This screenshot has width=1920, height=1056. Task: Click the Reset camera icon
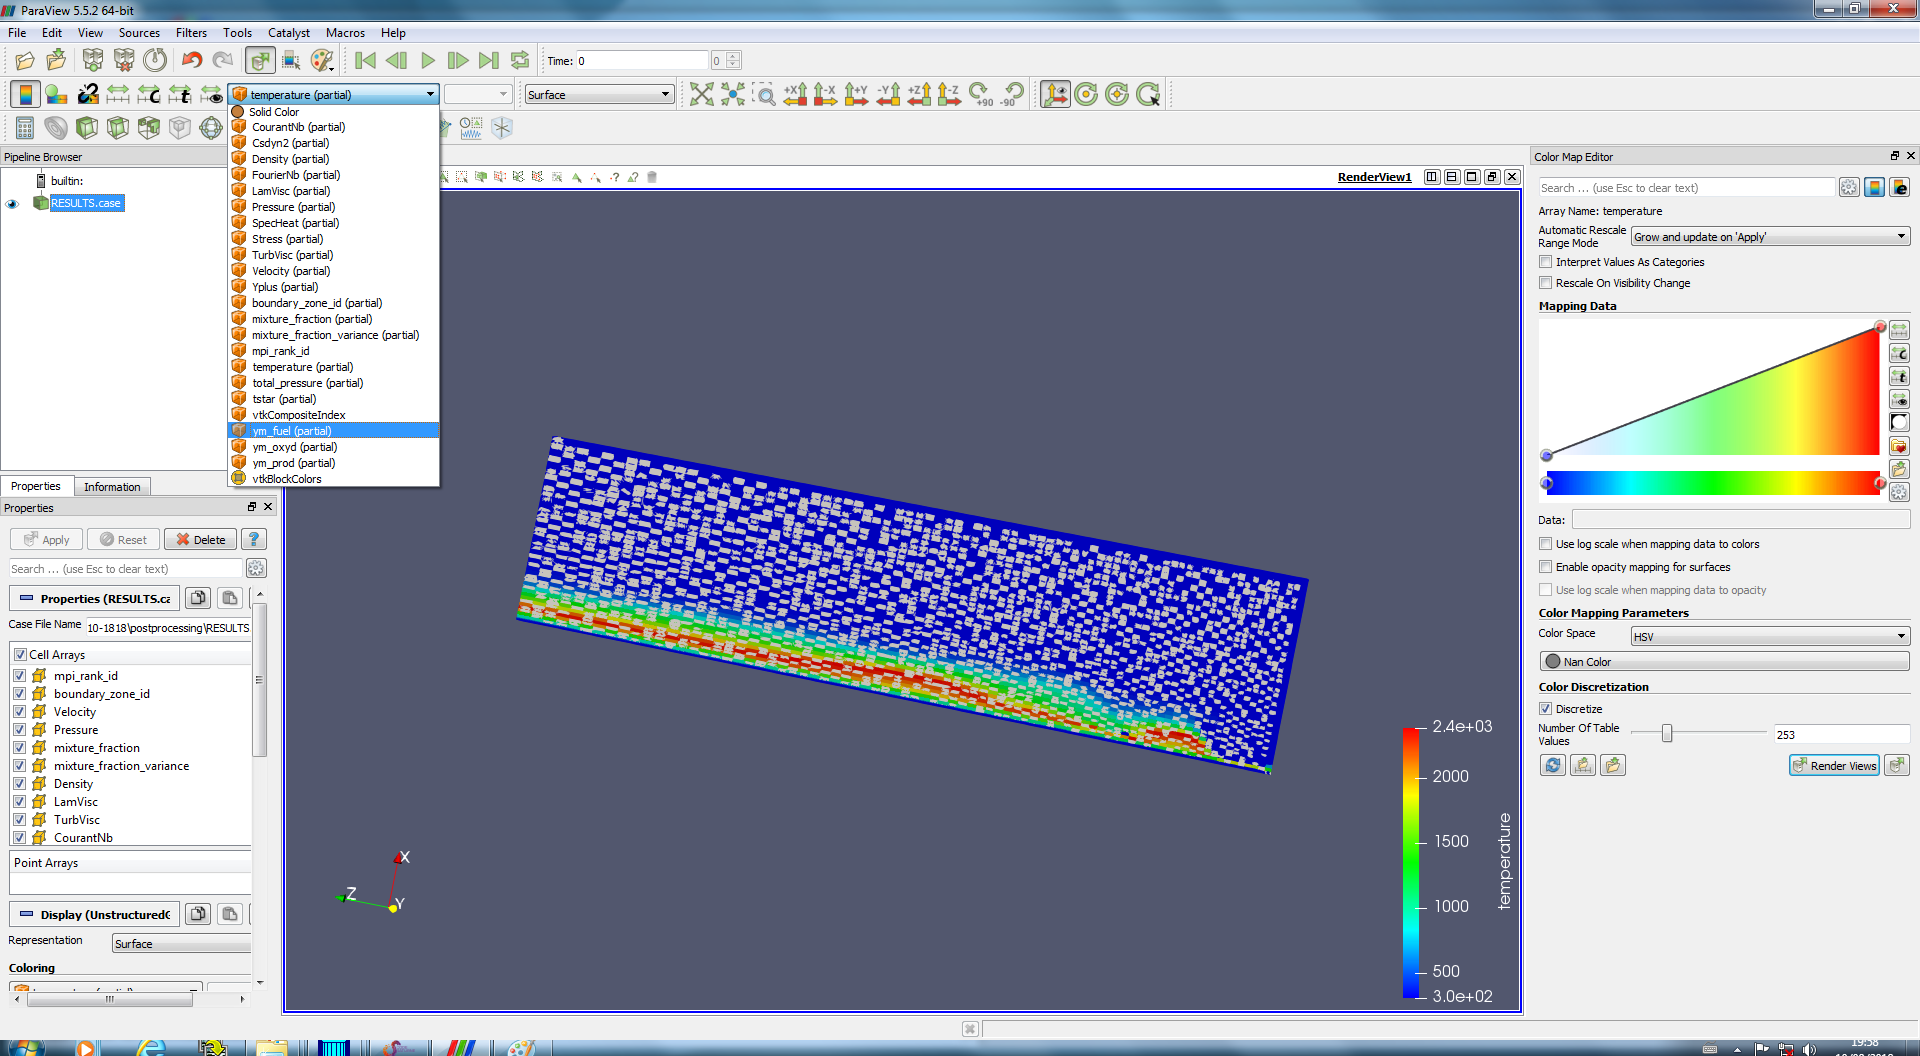tap(702, 95)
